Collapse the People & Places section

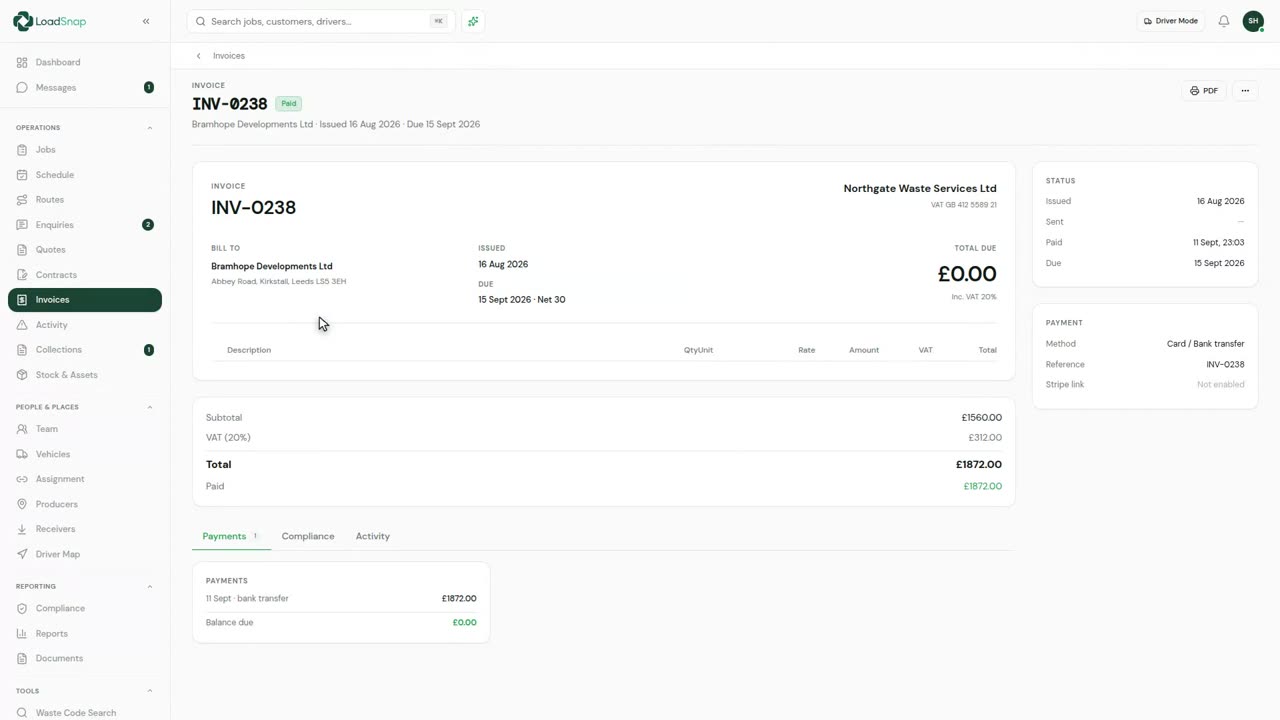(150, 407)
